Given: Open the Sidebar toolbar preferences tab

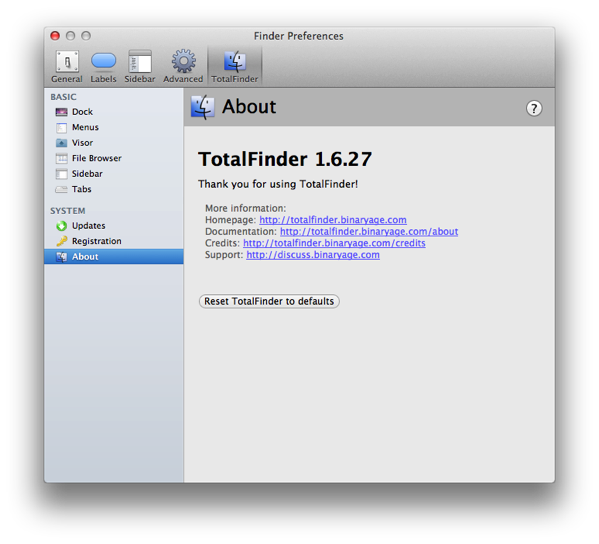Looking at the screenshot, I should point(139,66).
